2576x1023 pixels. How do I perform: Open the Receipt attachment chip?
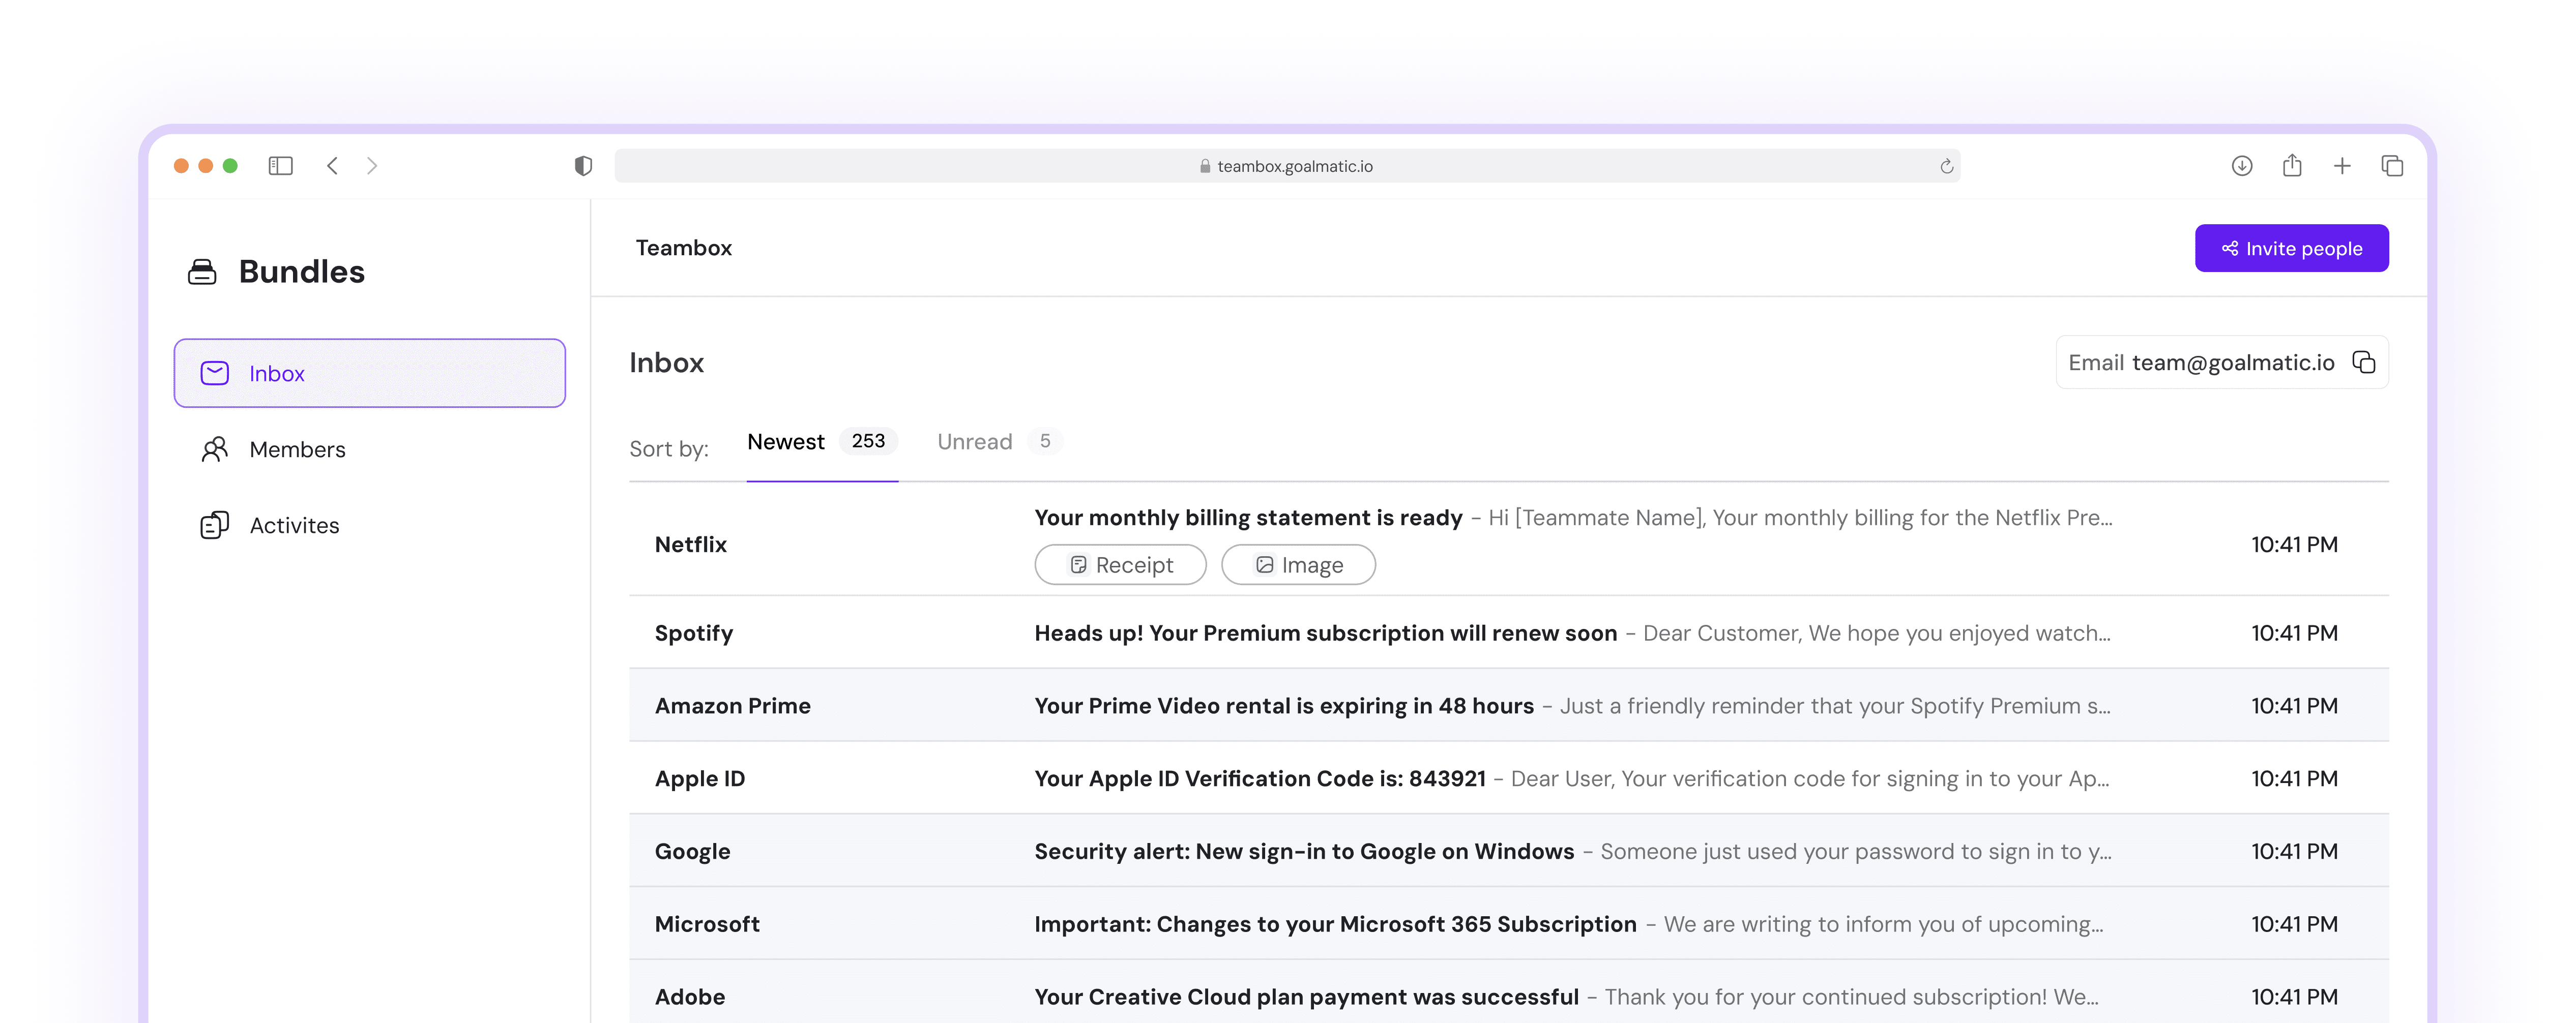click(x=1120, y=565)
